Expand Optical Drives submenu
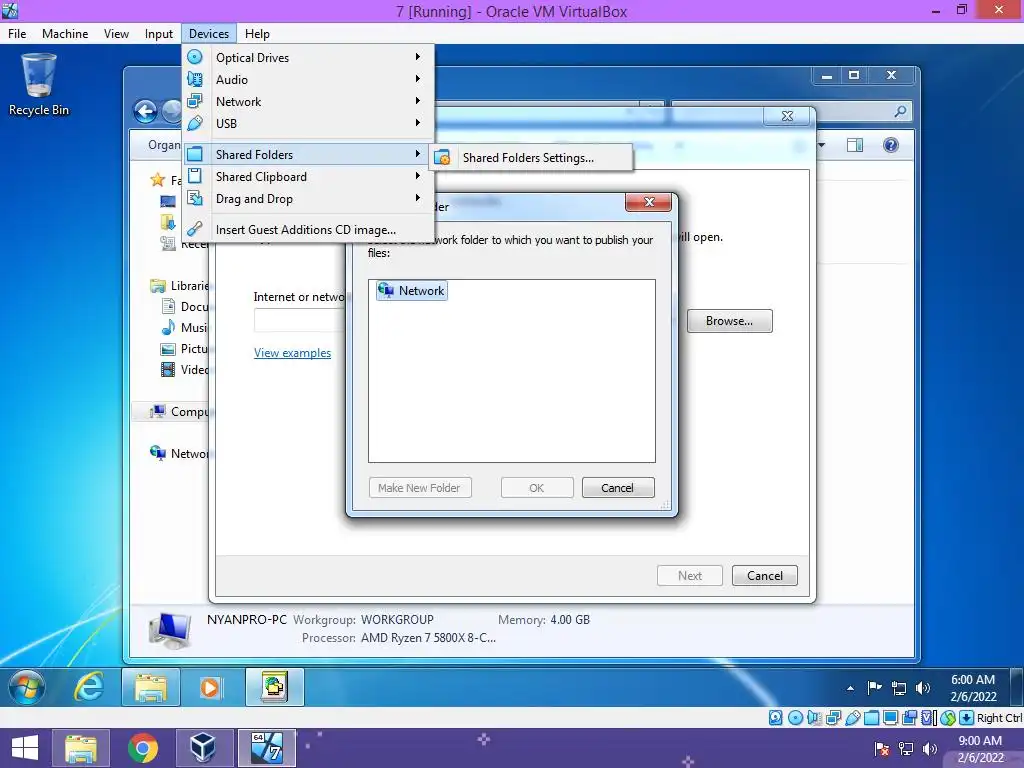 click(x=308, y=57)
